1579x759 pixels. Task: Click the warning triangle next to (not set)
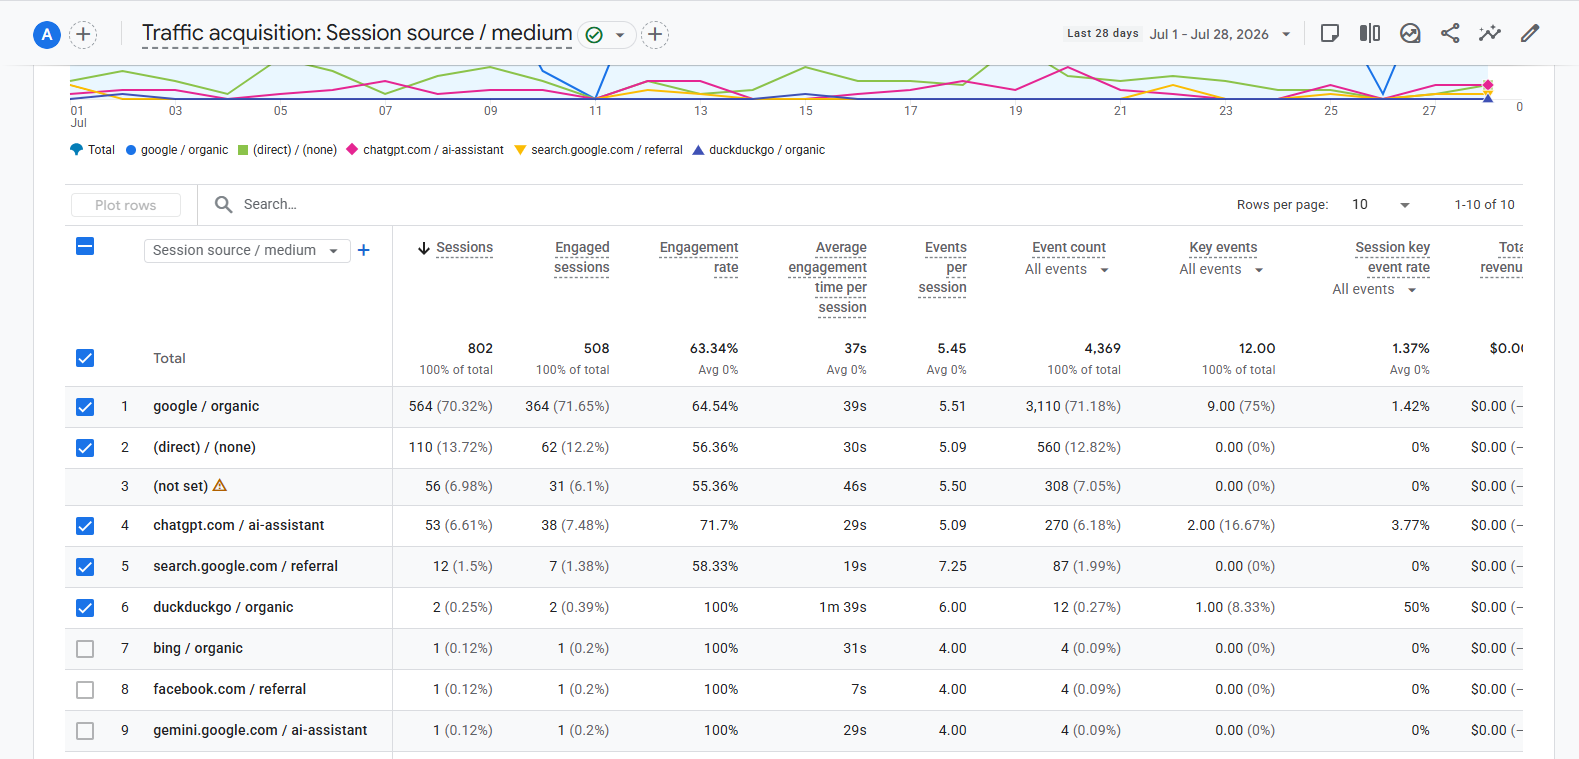click(220, 485)
